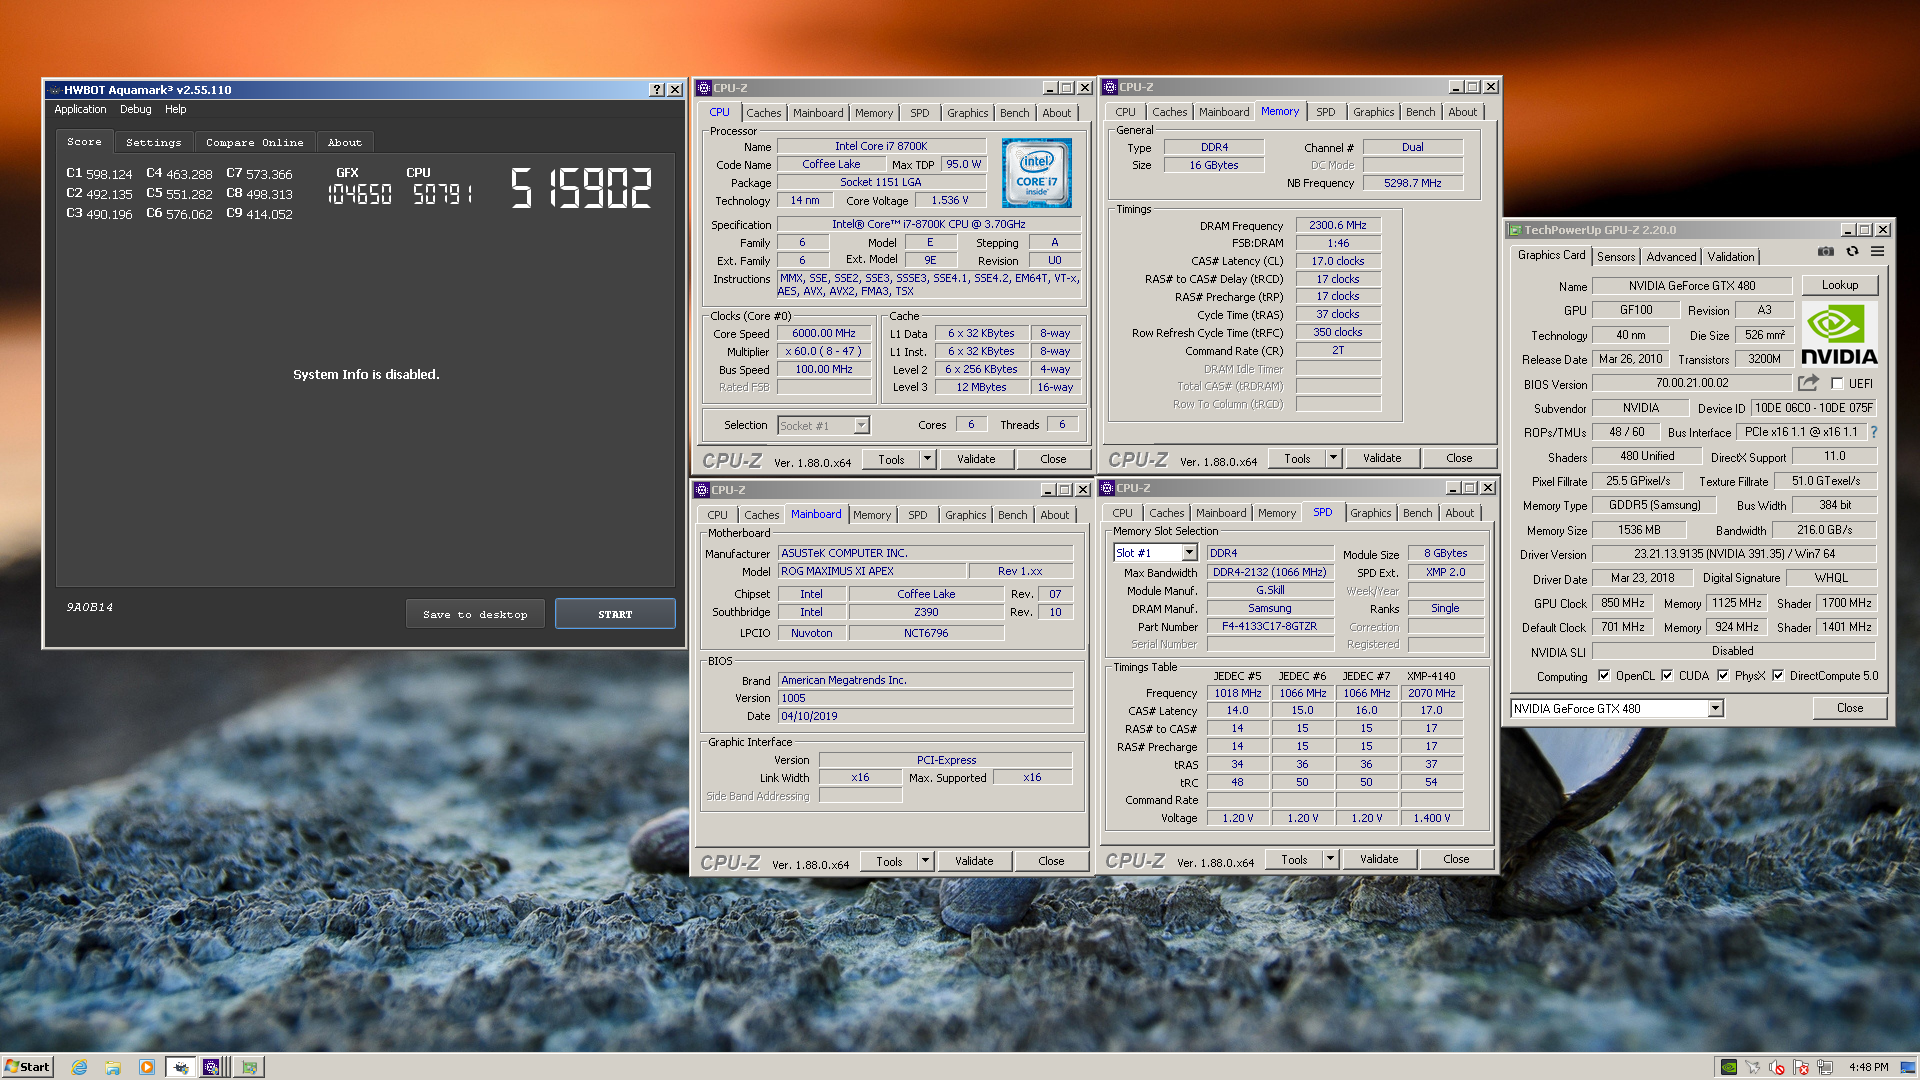The height and width of the screenshot is (1080, 1920).
Task: Open Bench tab in the CPU-Z Memory window
Action: click(x=1420, y=112)
